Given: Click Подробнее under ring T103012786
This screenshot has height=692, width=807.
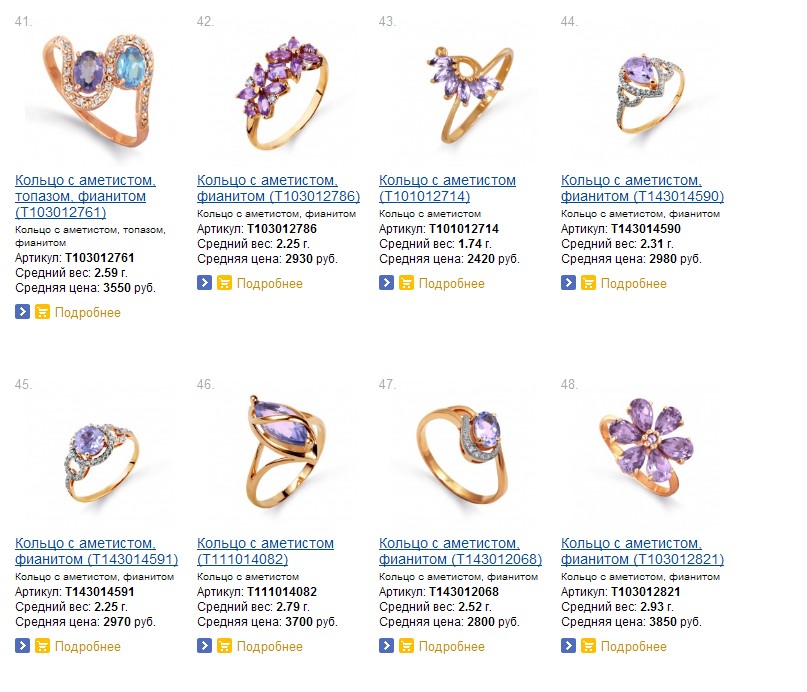Looking at the screenshot, I should pyautogui.click(x=270, y=283).
